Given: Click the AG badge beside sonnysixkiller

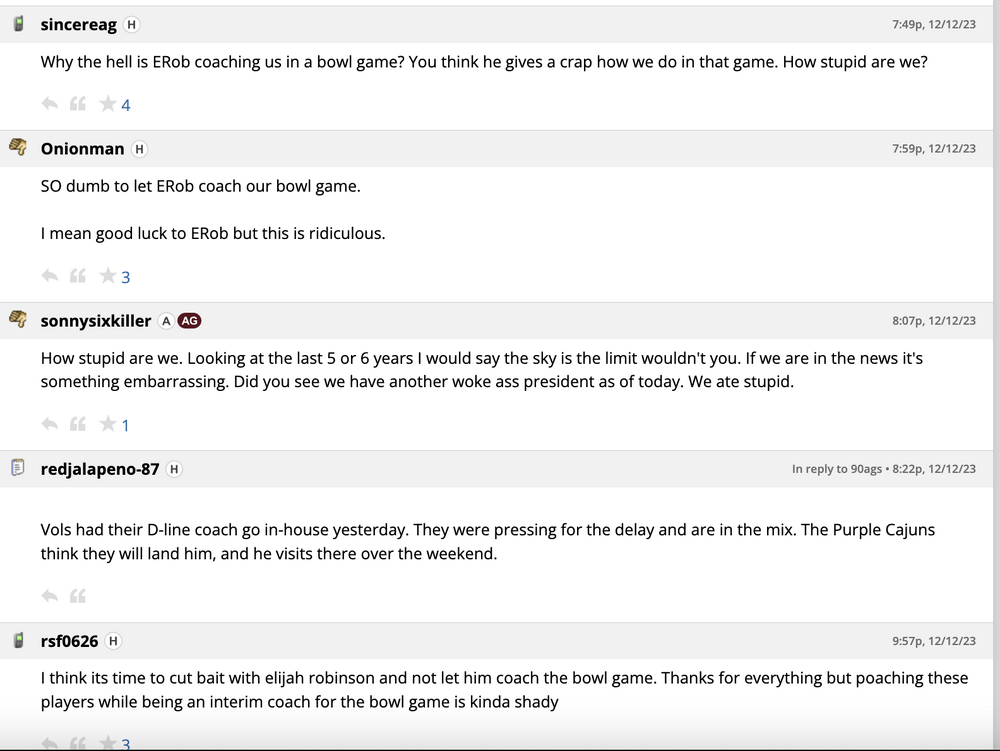Looking at the screenshot, I should point(189,321).
